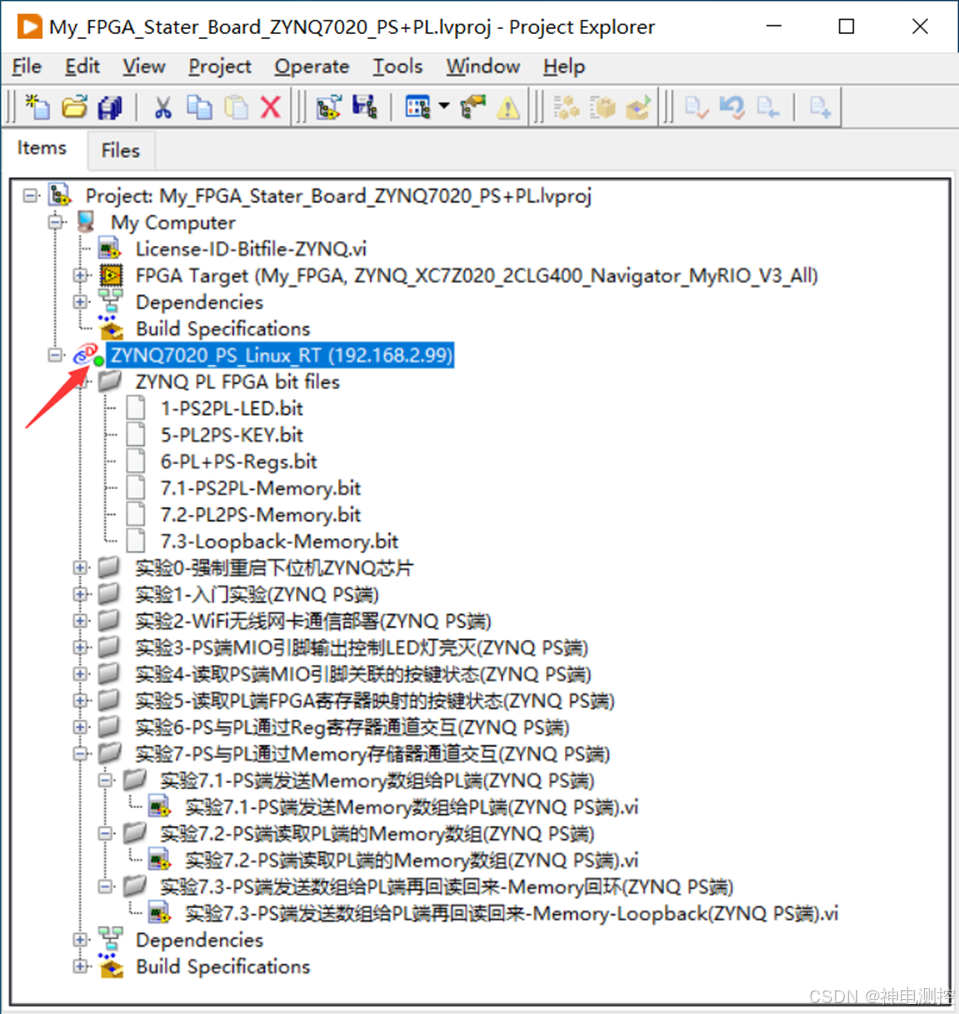Select License-ID-Bitfile-ZYNQ.vi
This screenshot has height=1014, width=959.
tap(251, 249)
